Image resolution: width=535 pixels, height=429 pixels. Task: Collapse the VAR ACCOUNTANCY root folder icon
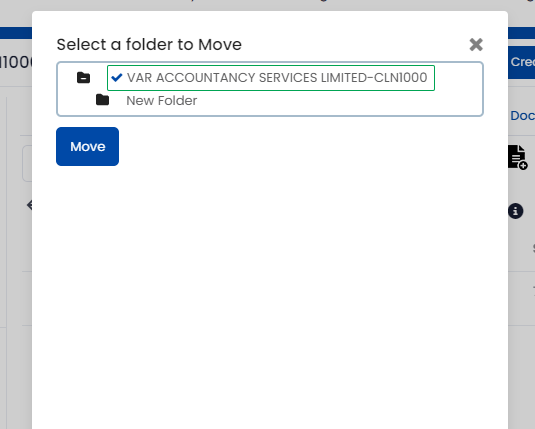point(83,78)
